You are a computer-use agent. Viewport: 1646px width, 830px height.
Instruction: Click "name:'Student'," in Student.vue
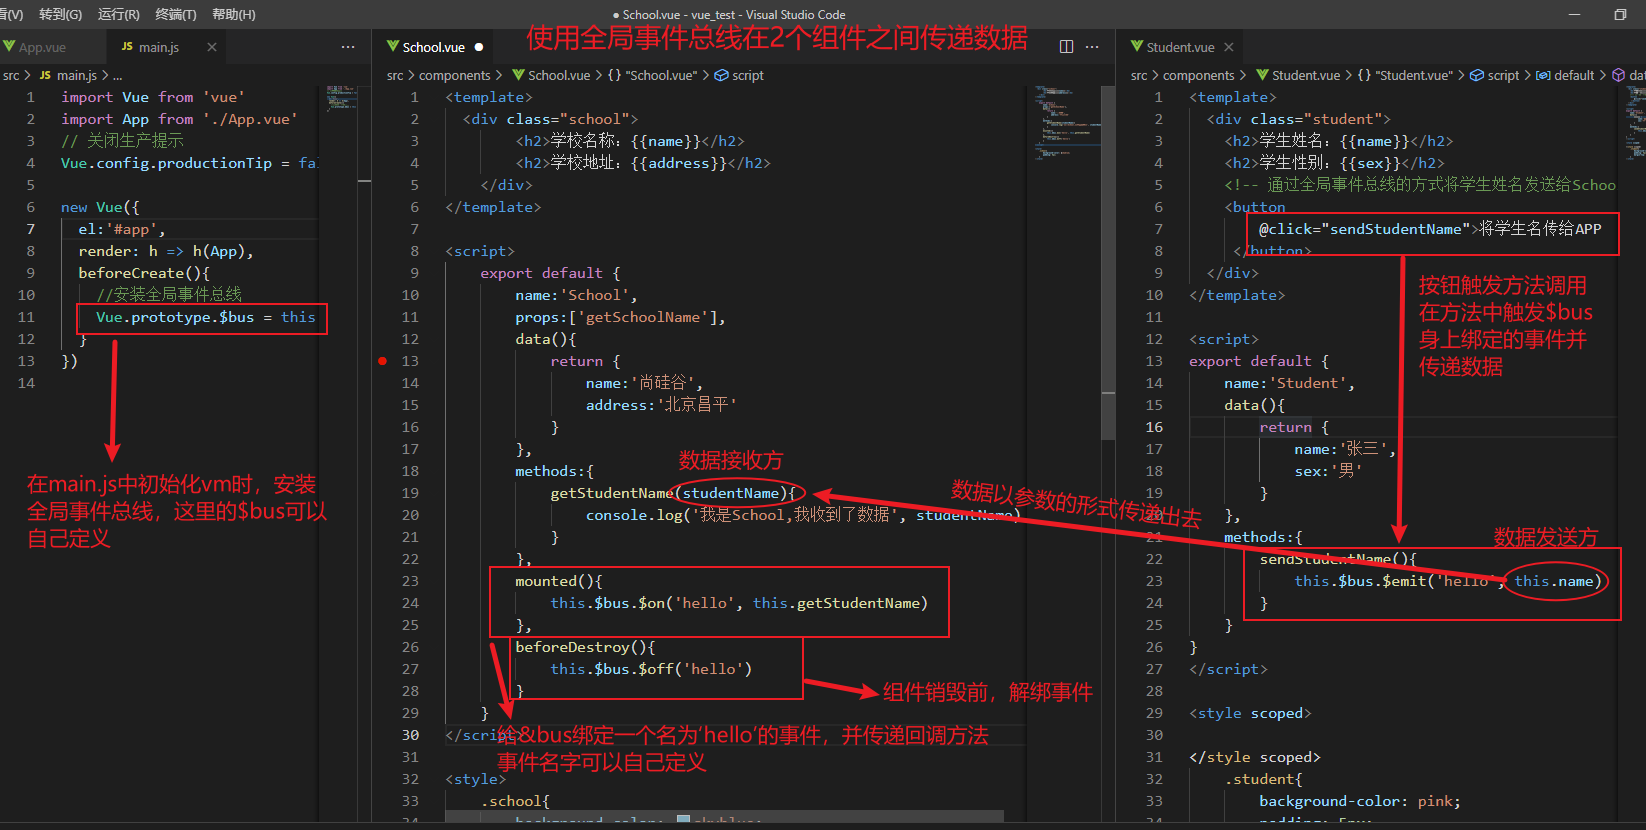click(x=1289, y=383)
